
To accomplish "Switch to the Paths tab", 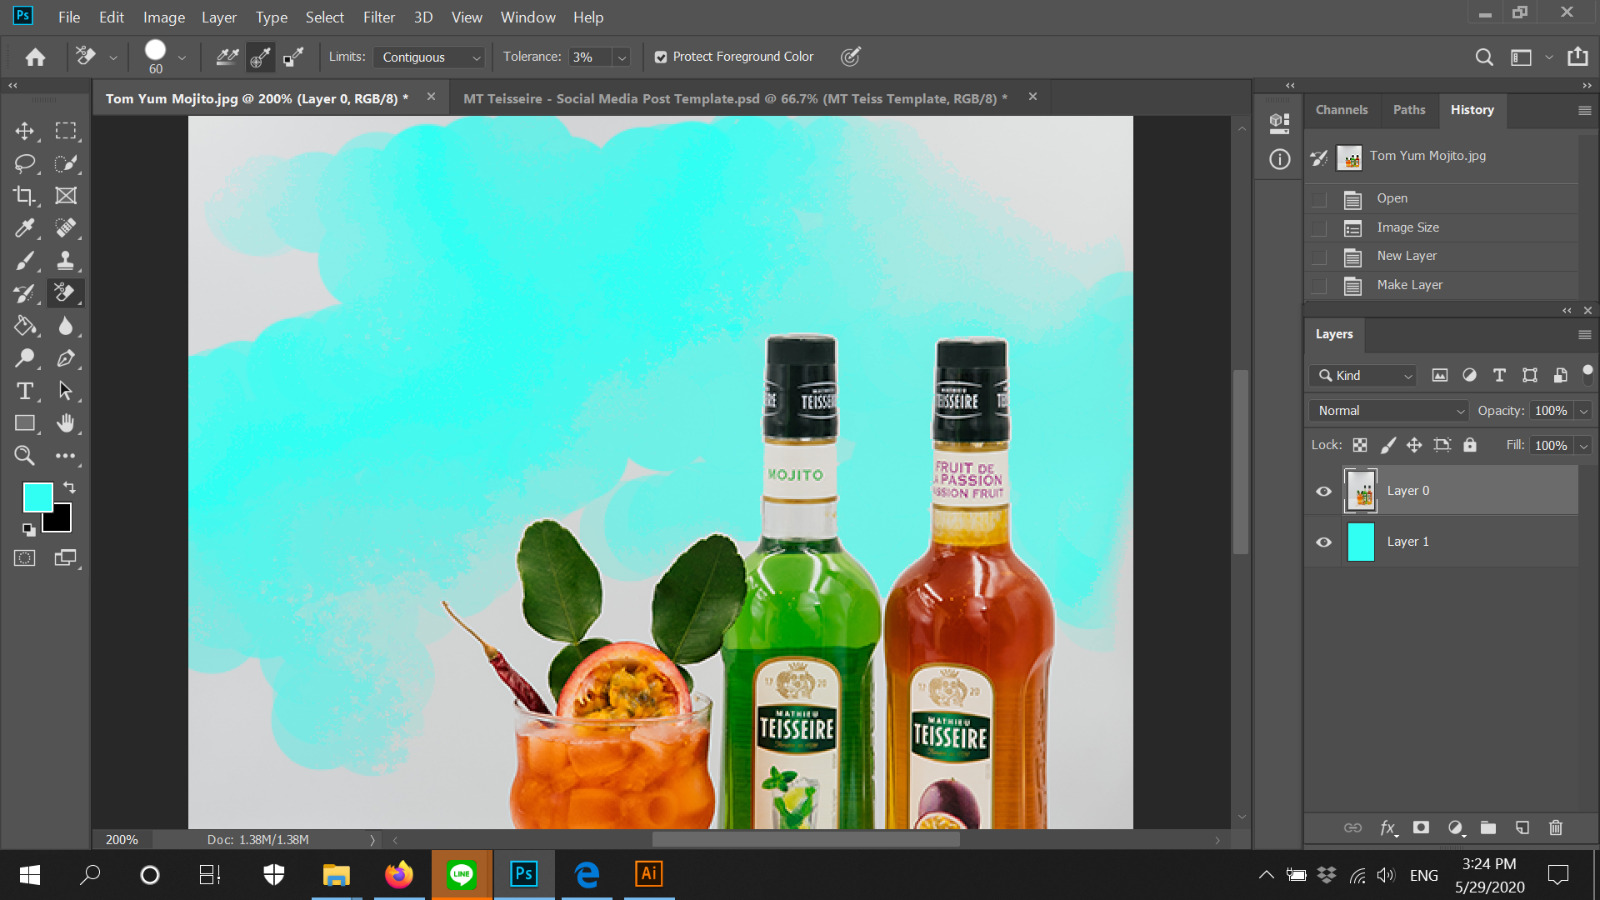I will [x=1409, y=110].
